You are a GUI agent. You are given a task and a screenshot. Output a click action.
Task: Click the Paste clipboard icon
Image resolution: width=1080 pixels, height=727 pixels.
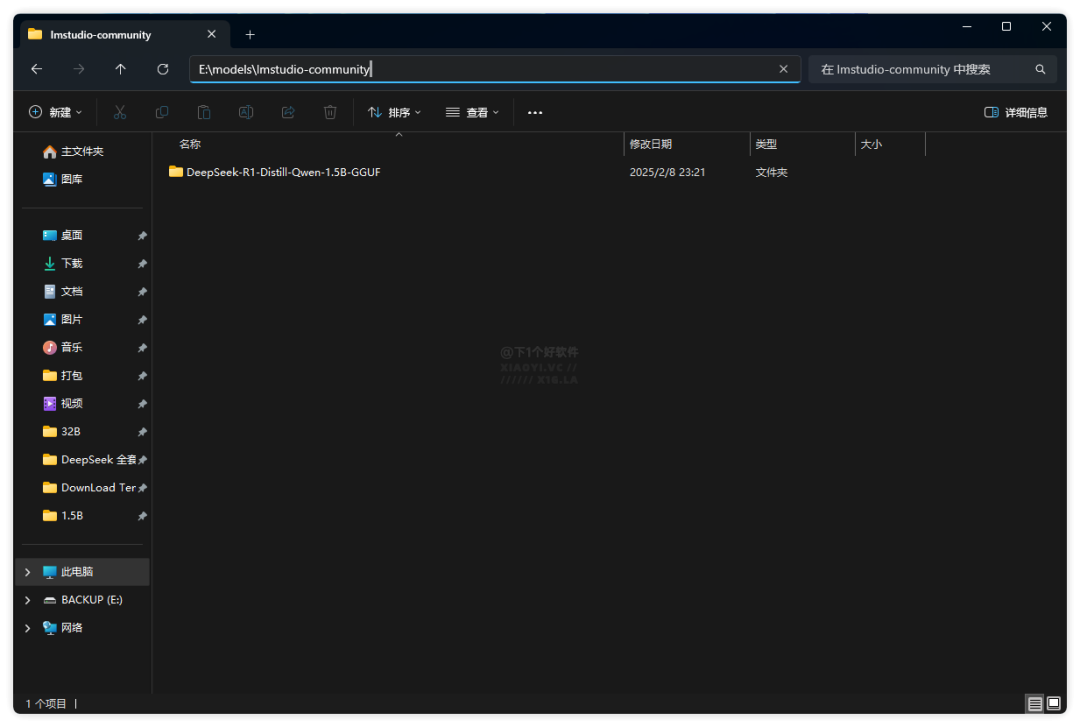204,113
